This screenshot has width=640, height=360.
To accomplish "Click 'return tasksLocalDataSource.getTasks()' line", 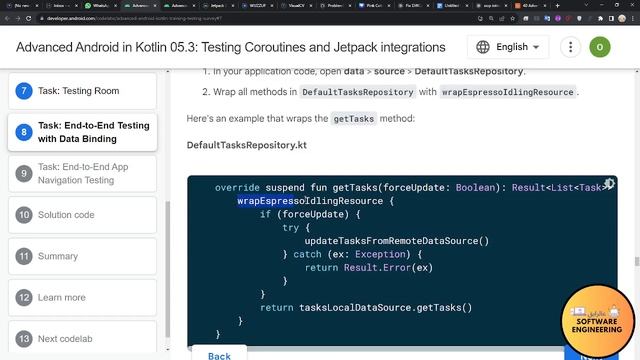I will tap(366, 307).
